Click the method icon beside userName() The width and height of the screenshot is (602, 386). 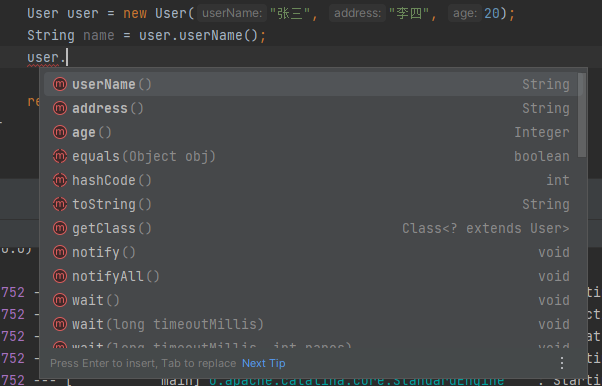pyautogui.click(x=60, y=84)
